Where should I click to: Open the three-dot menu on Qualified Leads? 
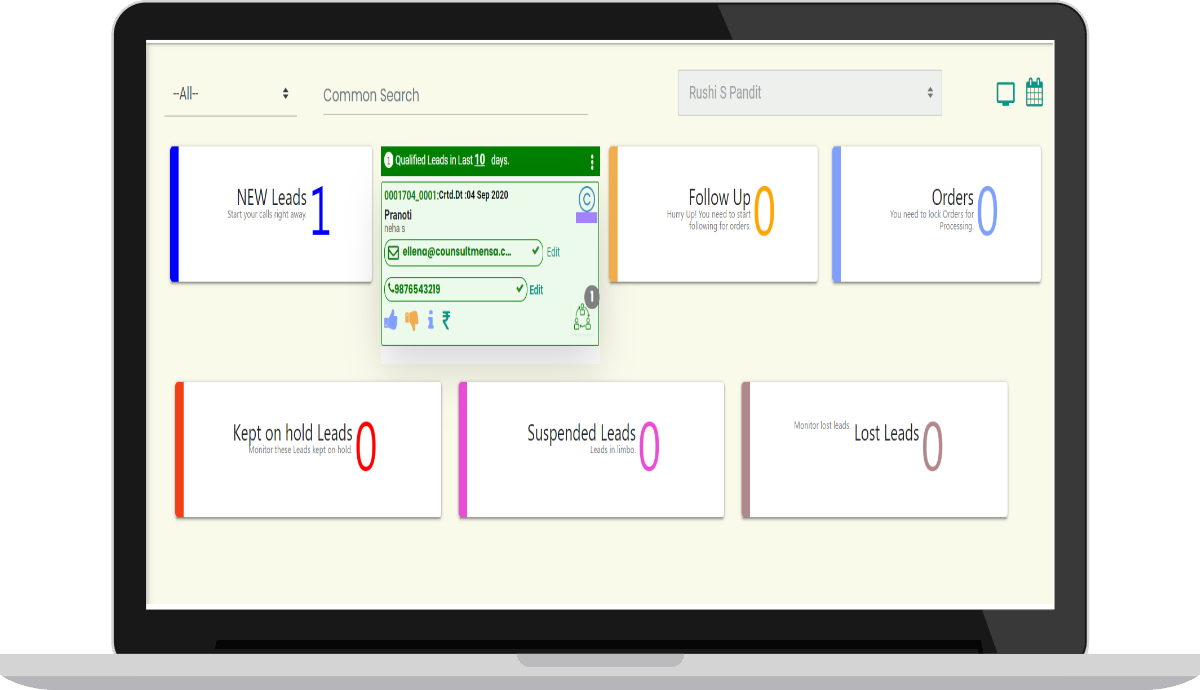tap(592, 161)
